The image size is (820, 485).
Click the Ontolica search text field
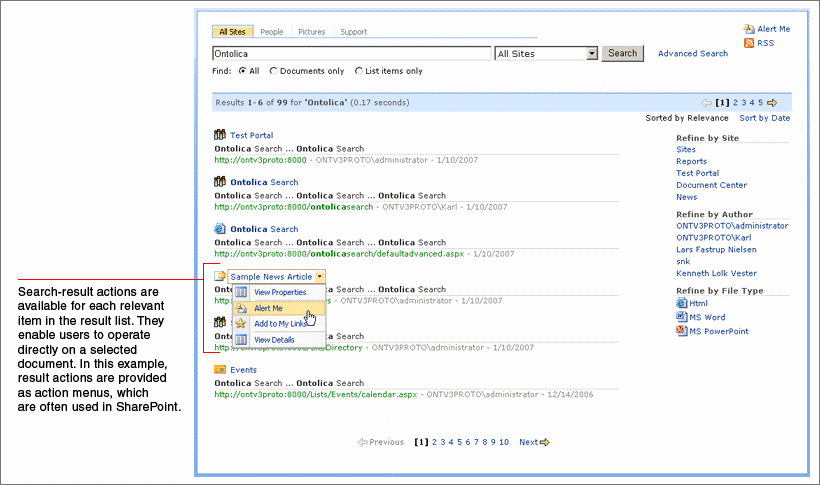click(351, 53)
